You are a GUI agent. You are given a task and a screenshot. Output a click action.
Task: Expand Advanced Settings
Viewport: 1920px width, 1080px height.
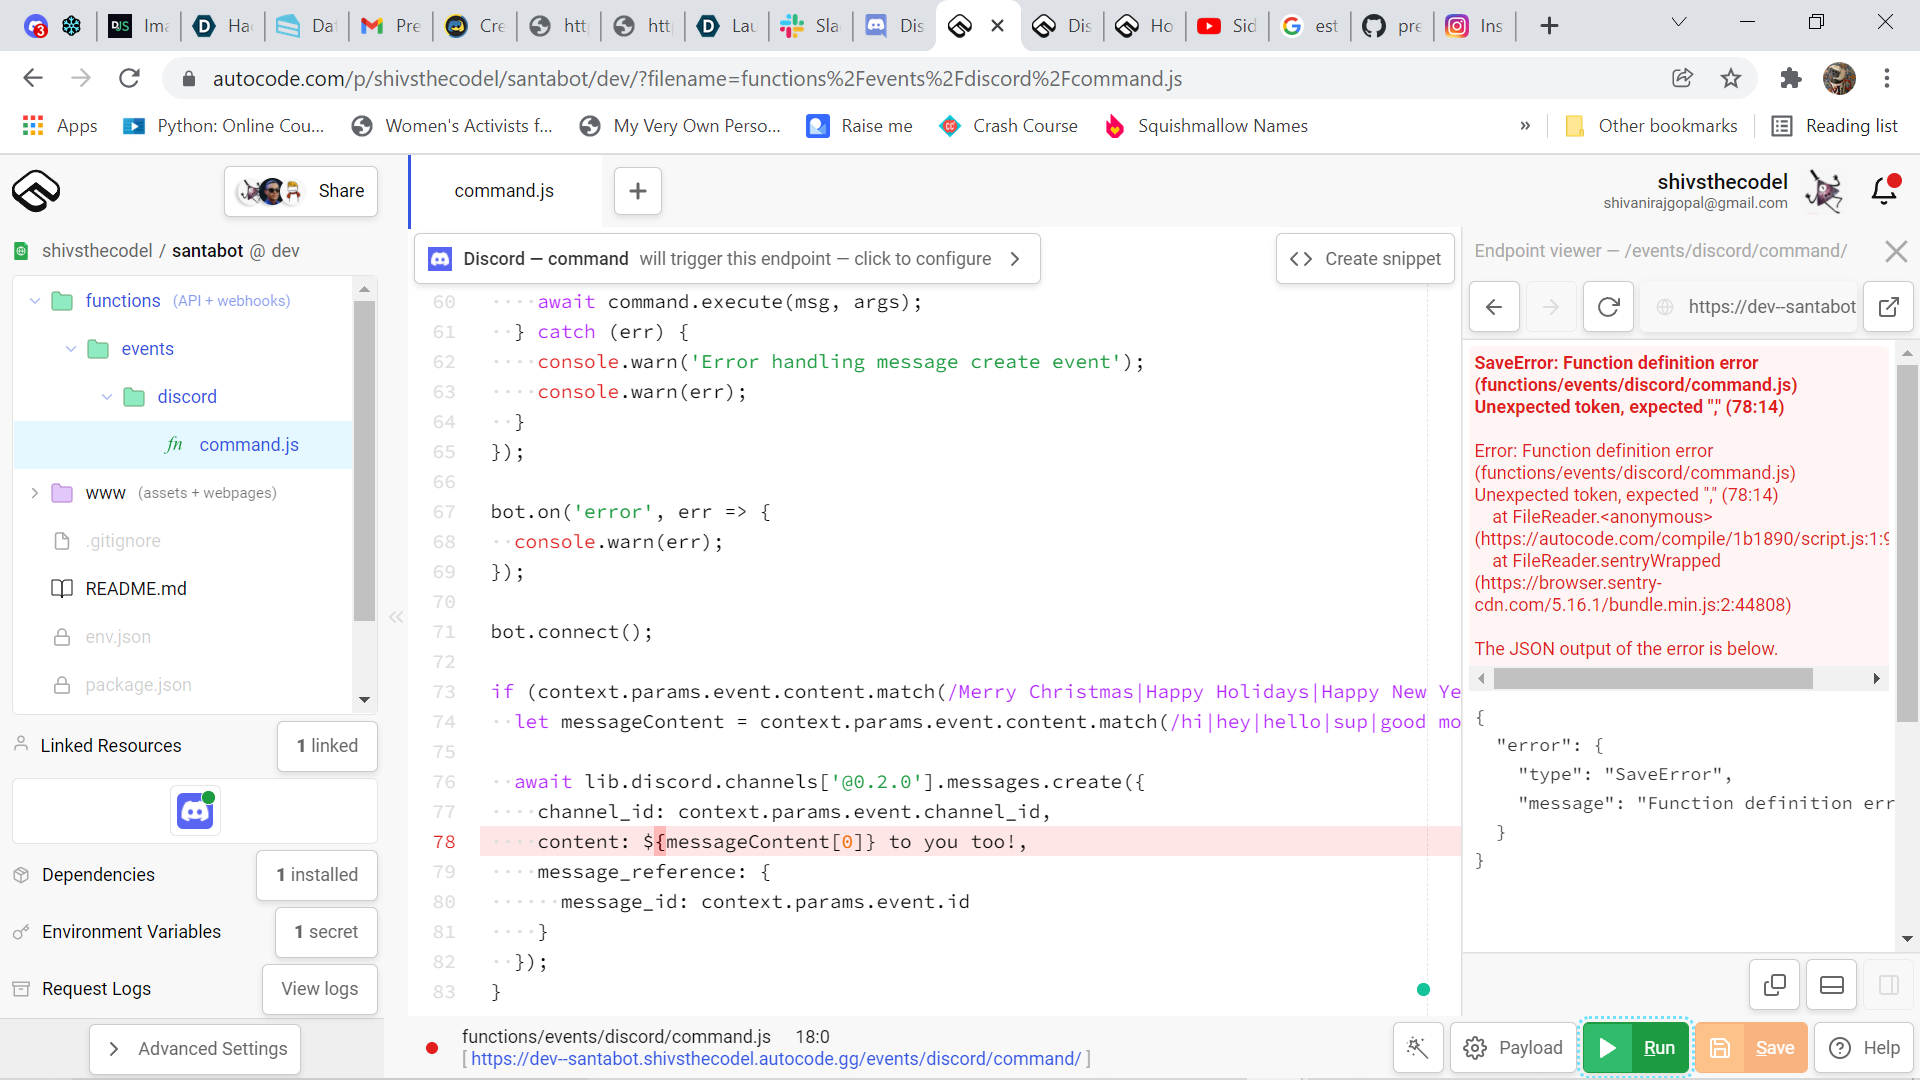point(195,1048)
